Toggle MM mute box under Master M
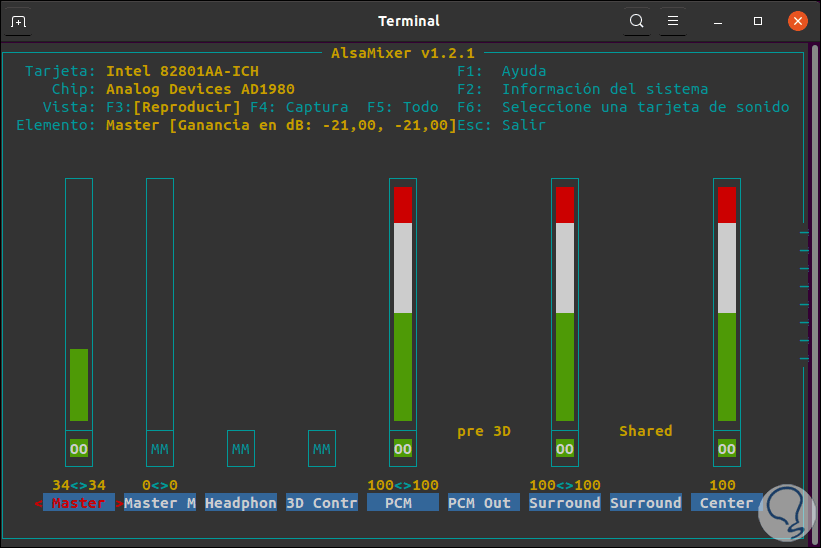 tap(160, 449)
